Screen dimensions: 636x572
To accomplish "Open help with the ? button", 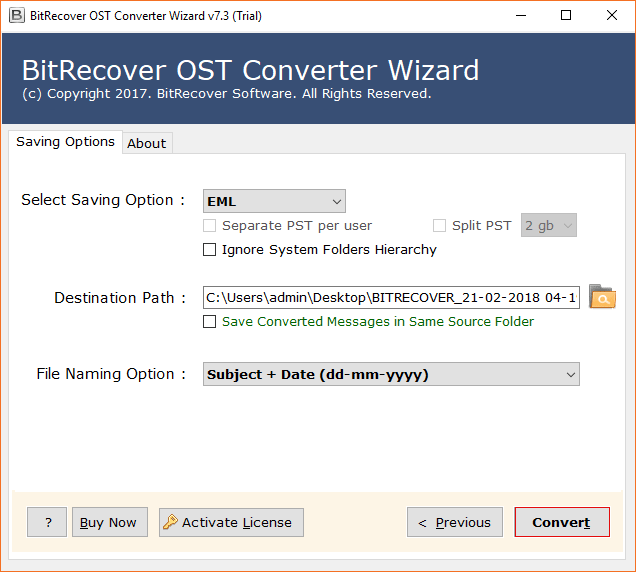I will point(47,522).
